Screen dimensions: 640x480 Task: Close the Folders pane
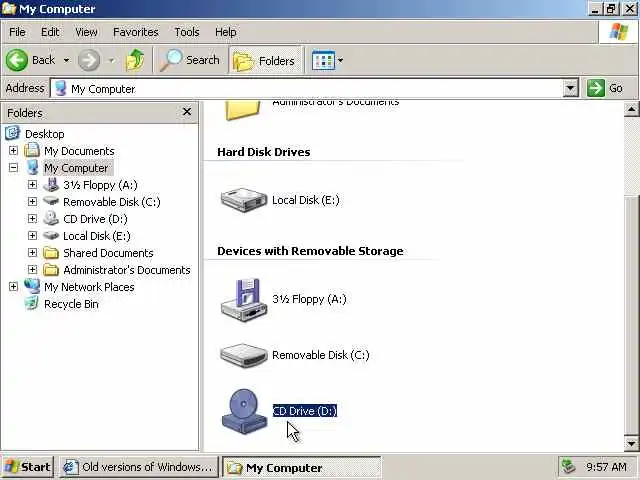coord(187,112)
